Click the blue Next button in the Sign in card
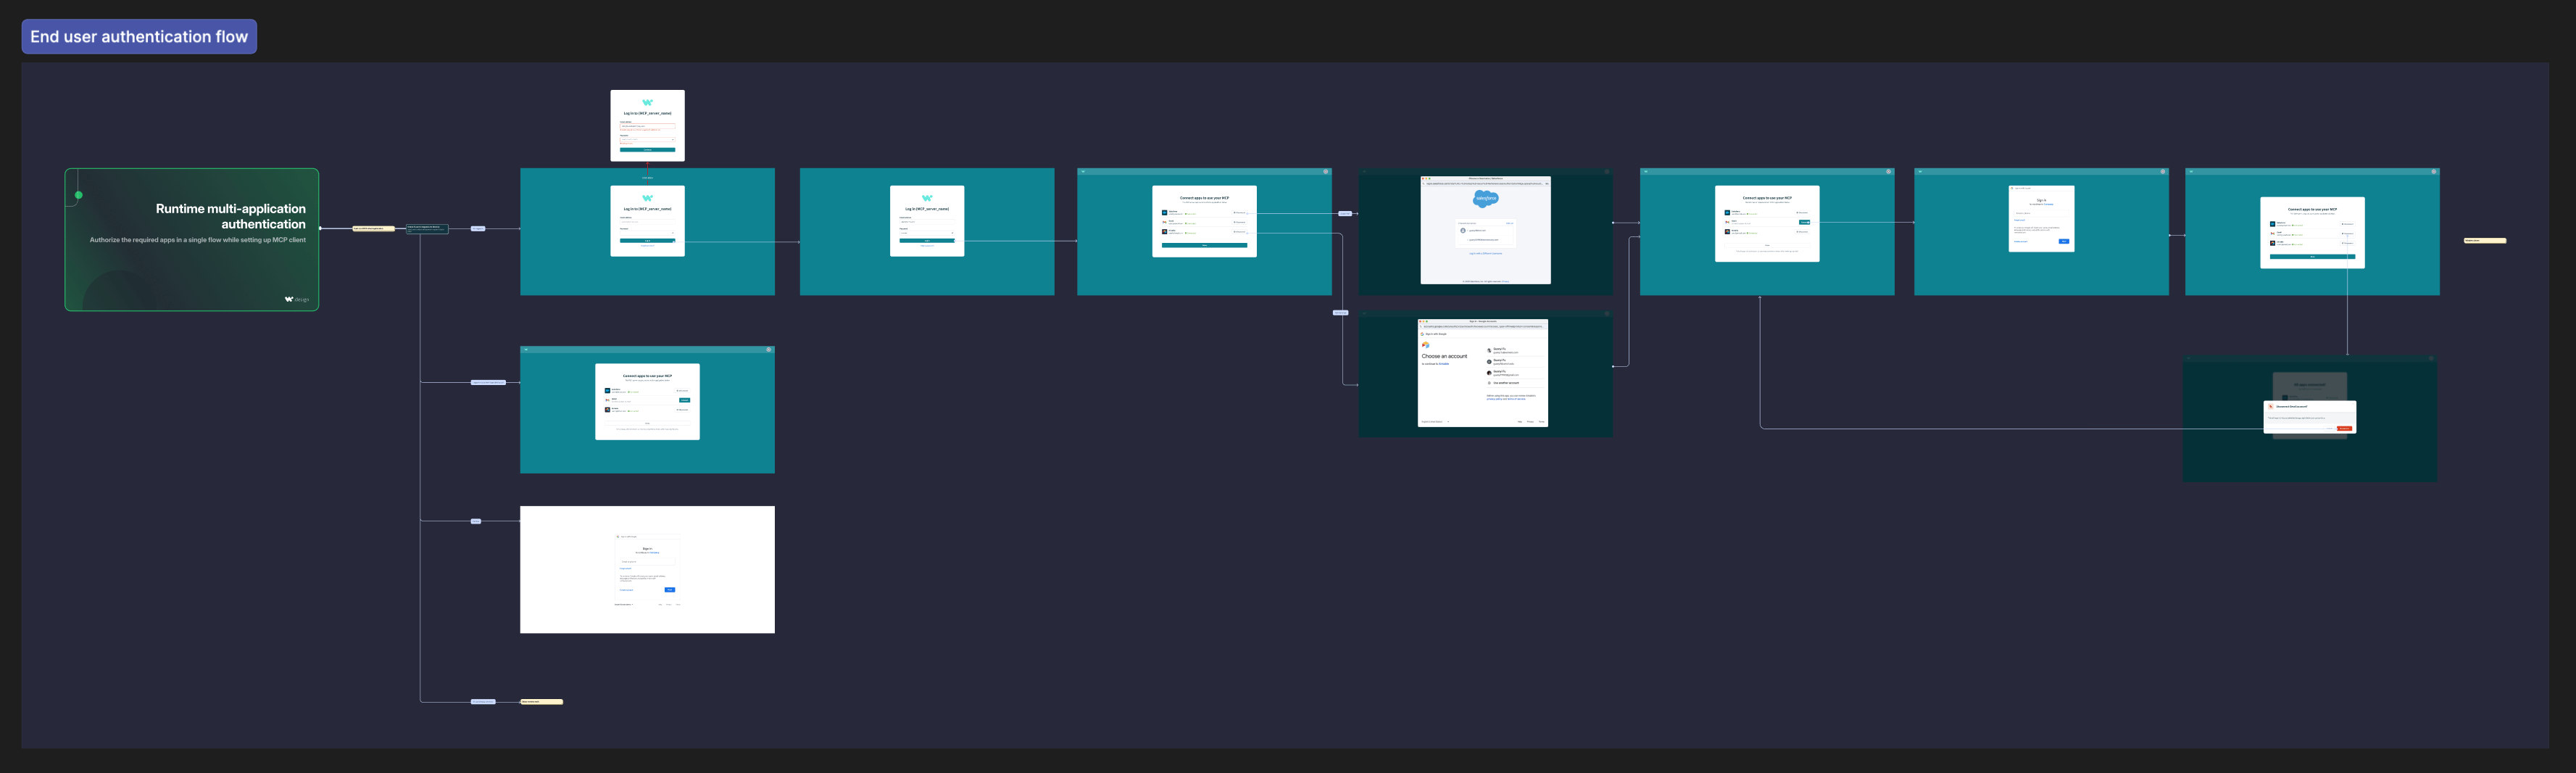The height and width of the screenshot is (773, 2576). (x=2063, y=241)
